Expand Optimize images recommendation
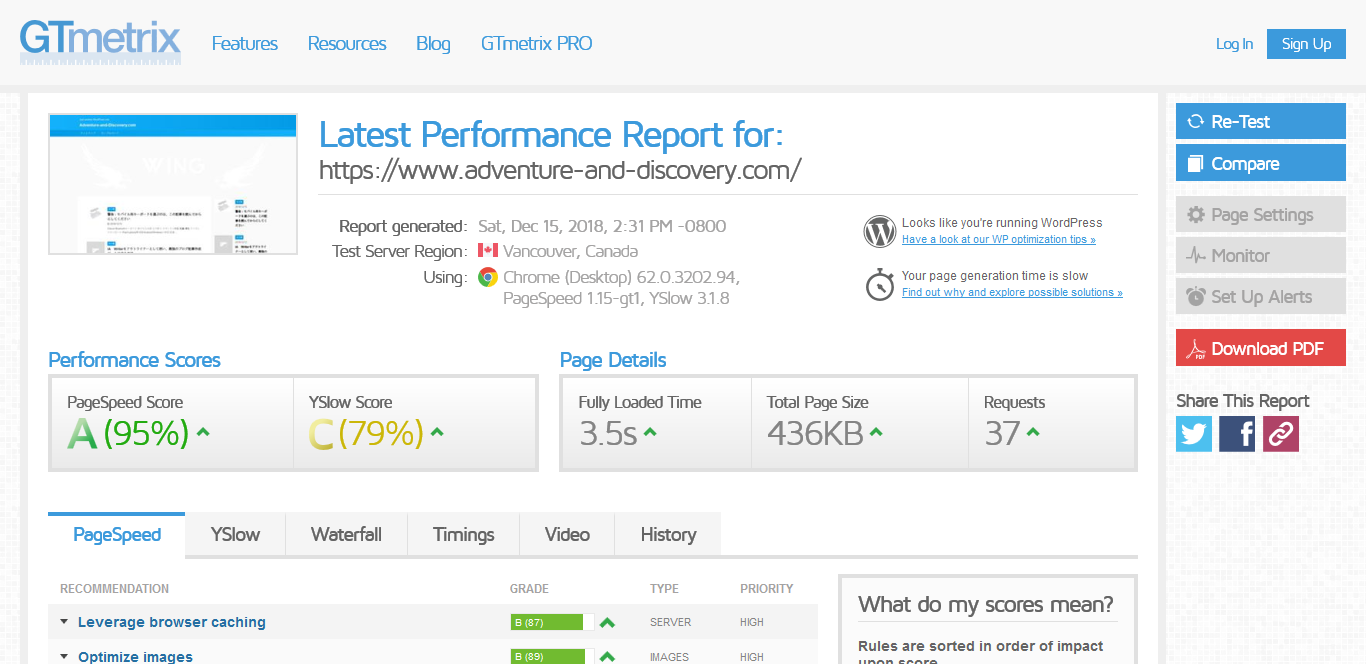This screenshot has width=1366, height=664. (64, 657)
